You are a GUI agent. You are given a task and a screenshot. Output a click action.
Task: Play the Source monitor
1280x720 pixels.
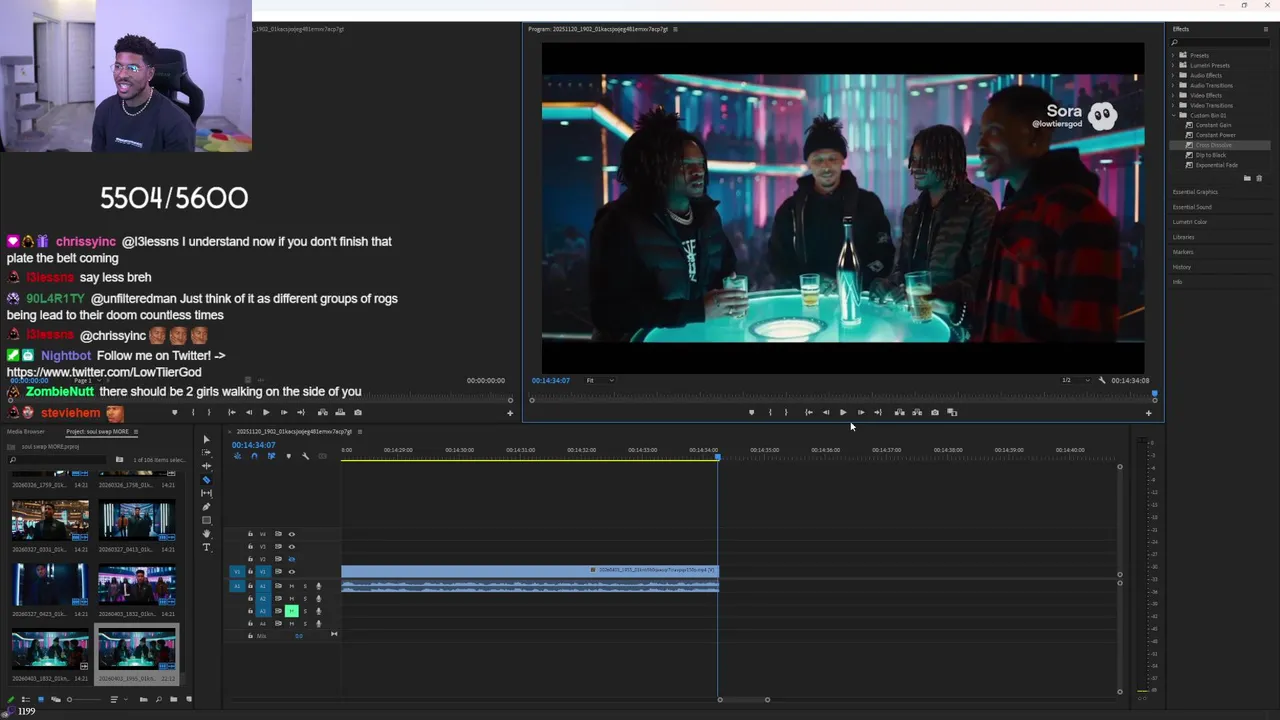(266, 412)
